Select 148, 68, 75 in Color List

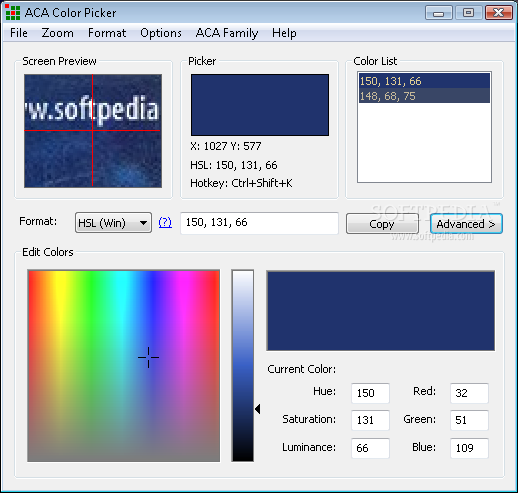pos(424,96)
